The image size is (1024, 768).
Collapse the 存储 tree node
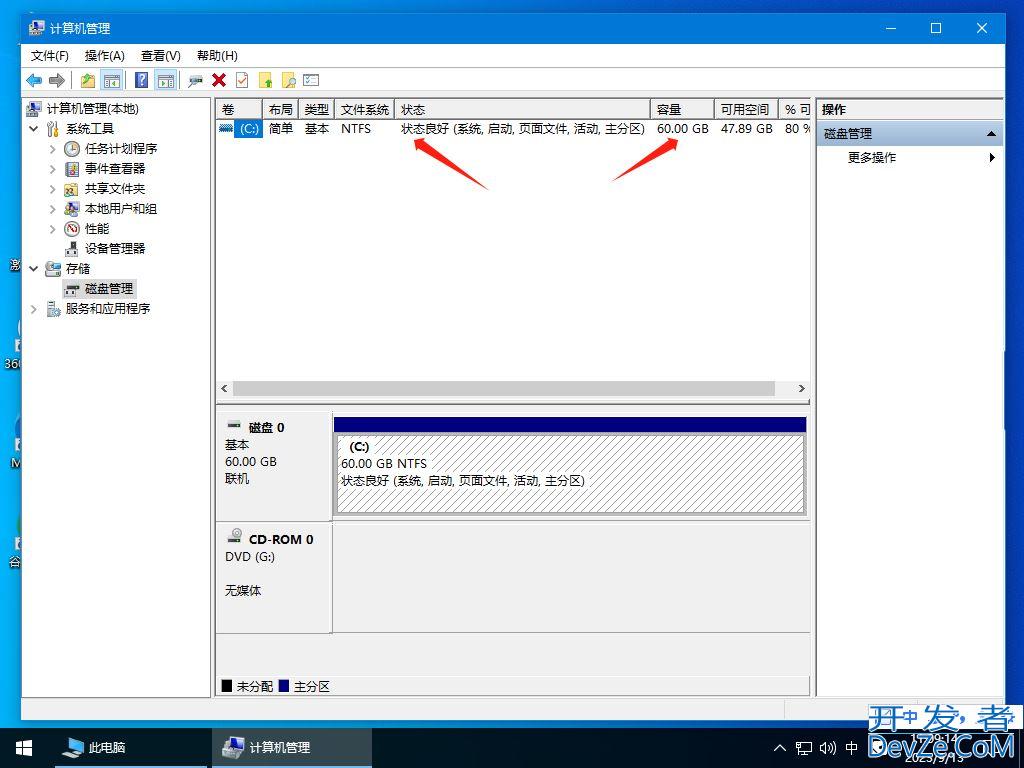[x=34, y=268]
